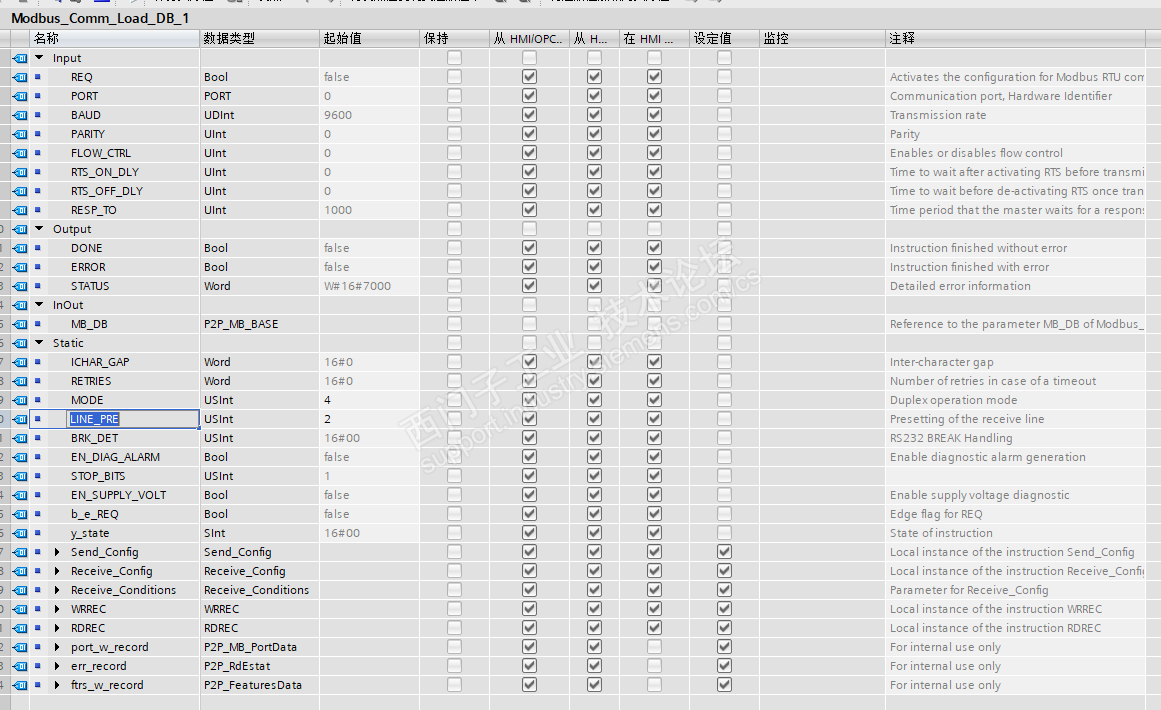Edit the LINE_PRE name field
This screenshot has height=710, width=1161.
coord(133,419)
